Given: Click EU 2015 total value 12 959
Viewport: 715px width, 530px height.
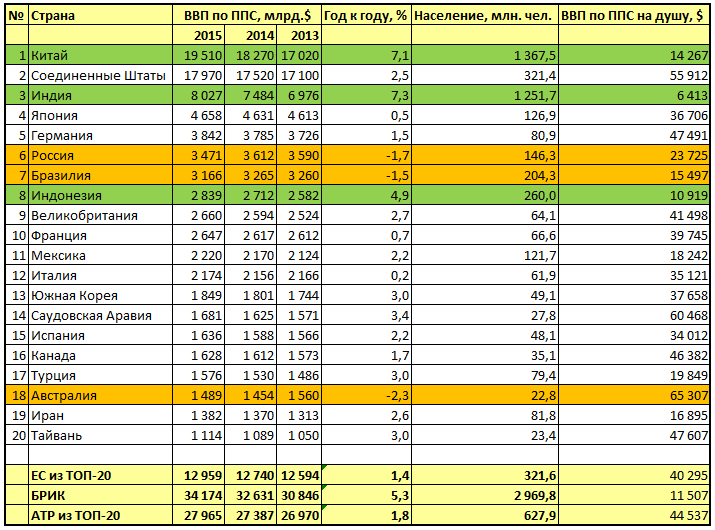Looking at the screenshot, I should pos(199,475).
